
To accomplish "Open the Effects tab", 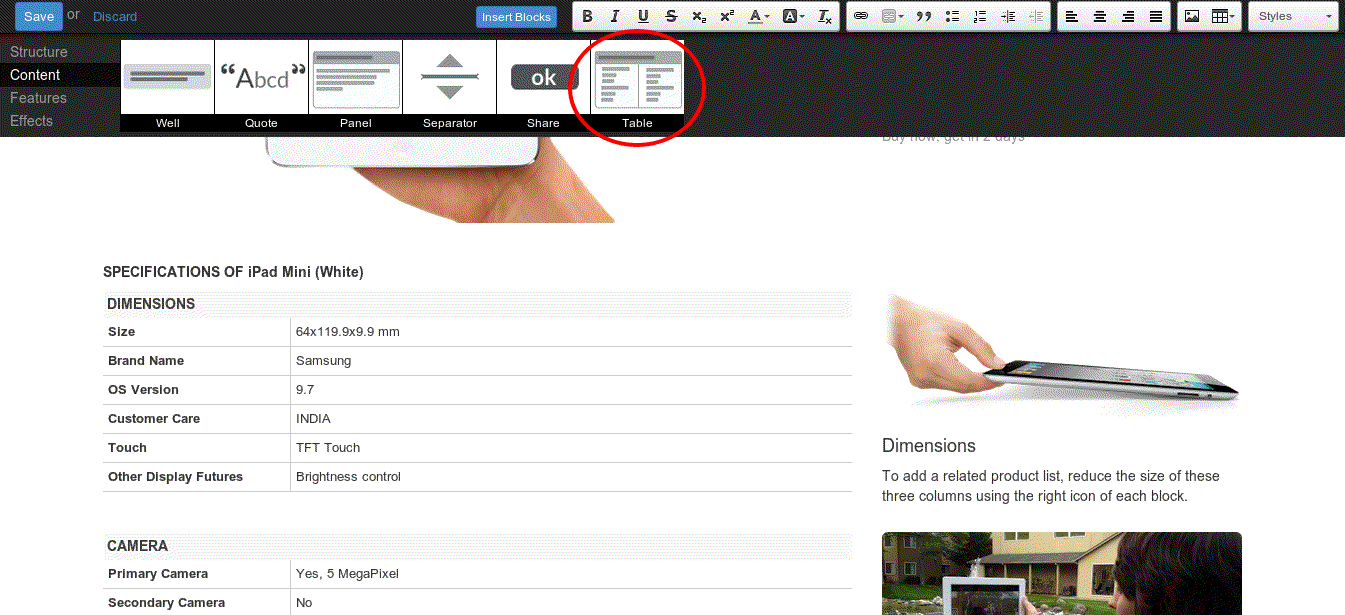I will (31, 121).
